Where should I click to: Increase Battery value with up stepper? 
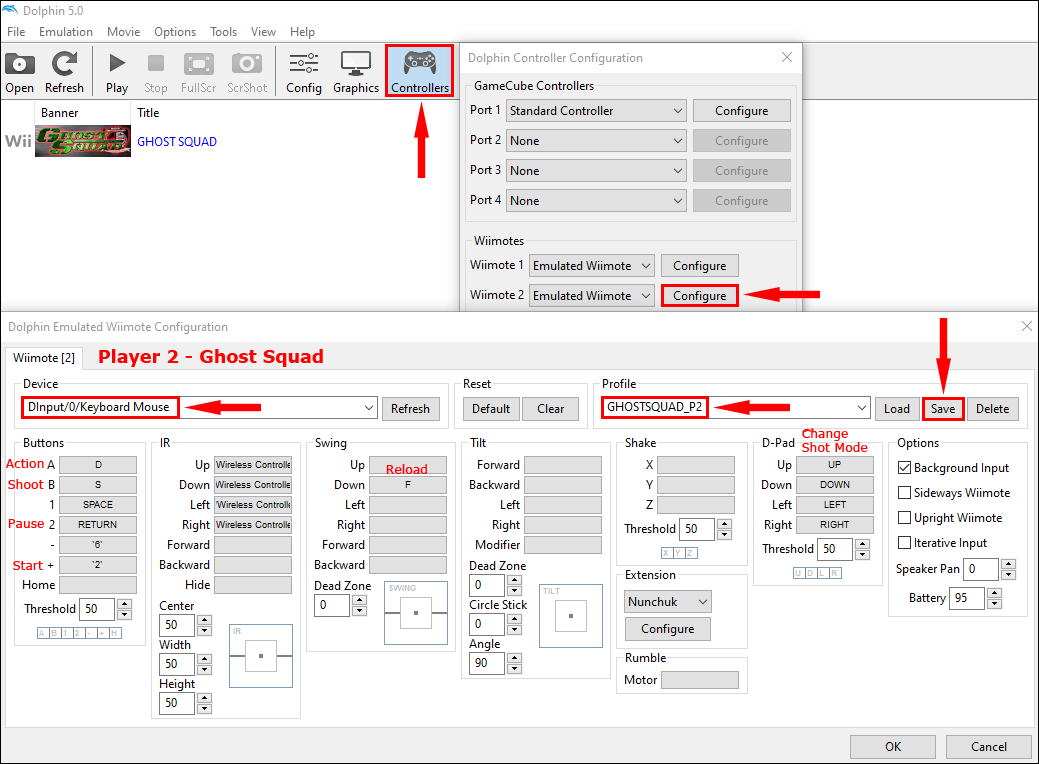coord(995,593)
